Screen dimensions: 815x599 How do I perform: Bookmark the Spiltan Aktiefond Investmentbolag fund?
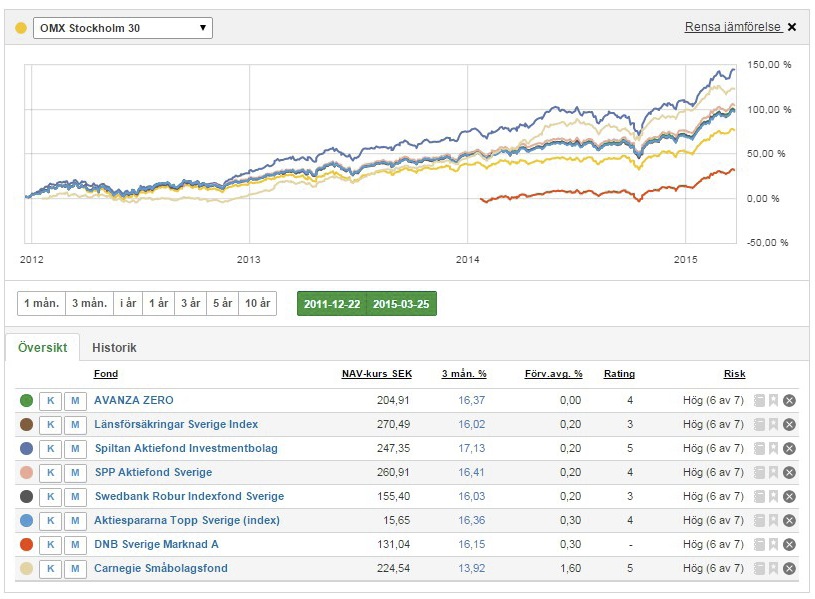coord(773,449)
